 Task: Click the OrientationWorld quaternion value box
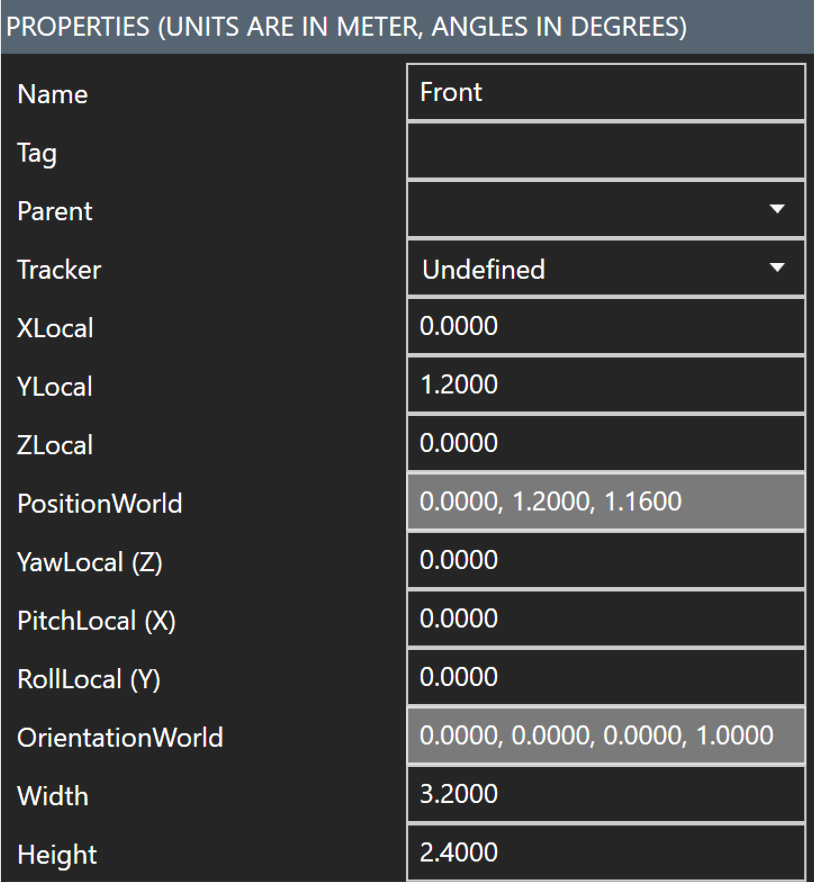coord(605,736)
